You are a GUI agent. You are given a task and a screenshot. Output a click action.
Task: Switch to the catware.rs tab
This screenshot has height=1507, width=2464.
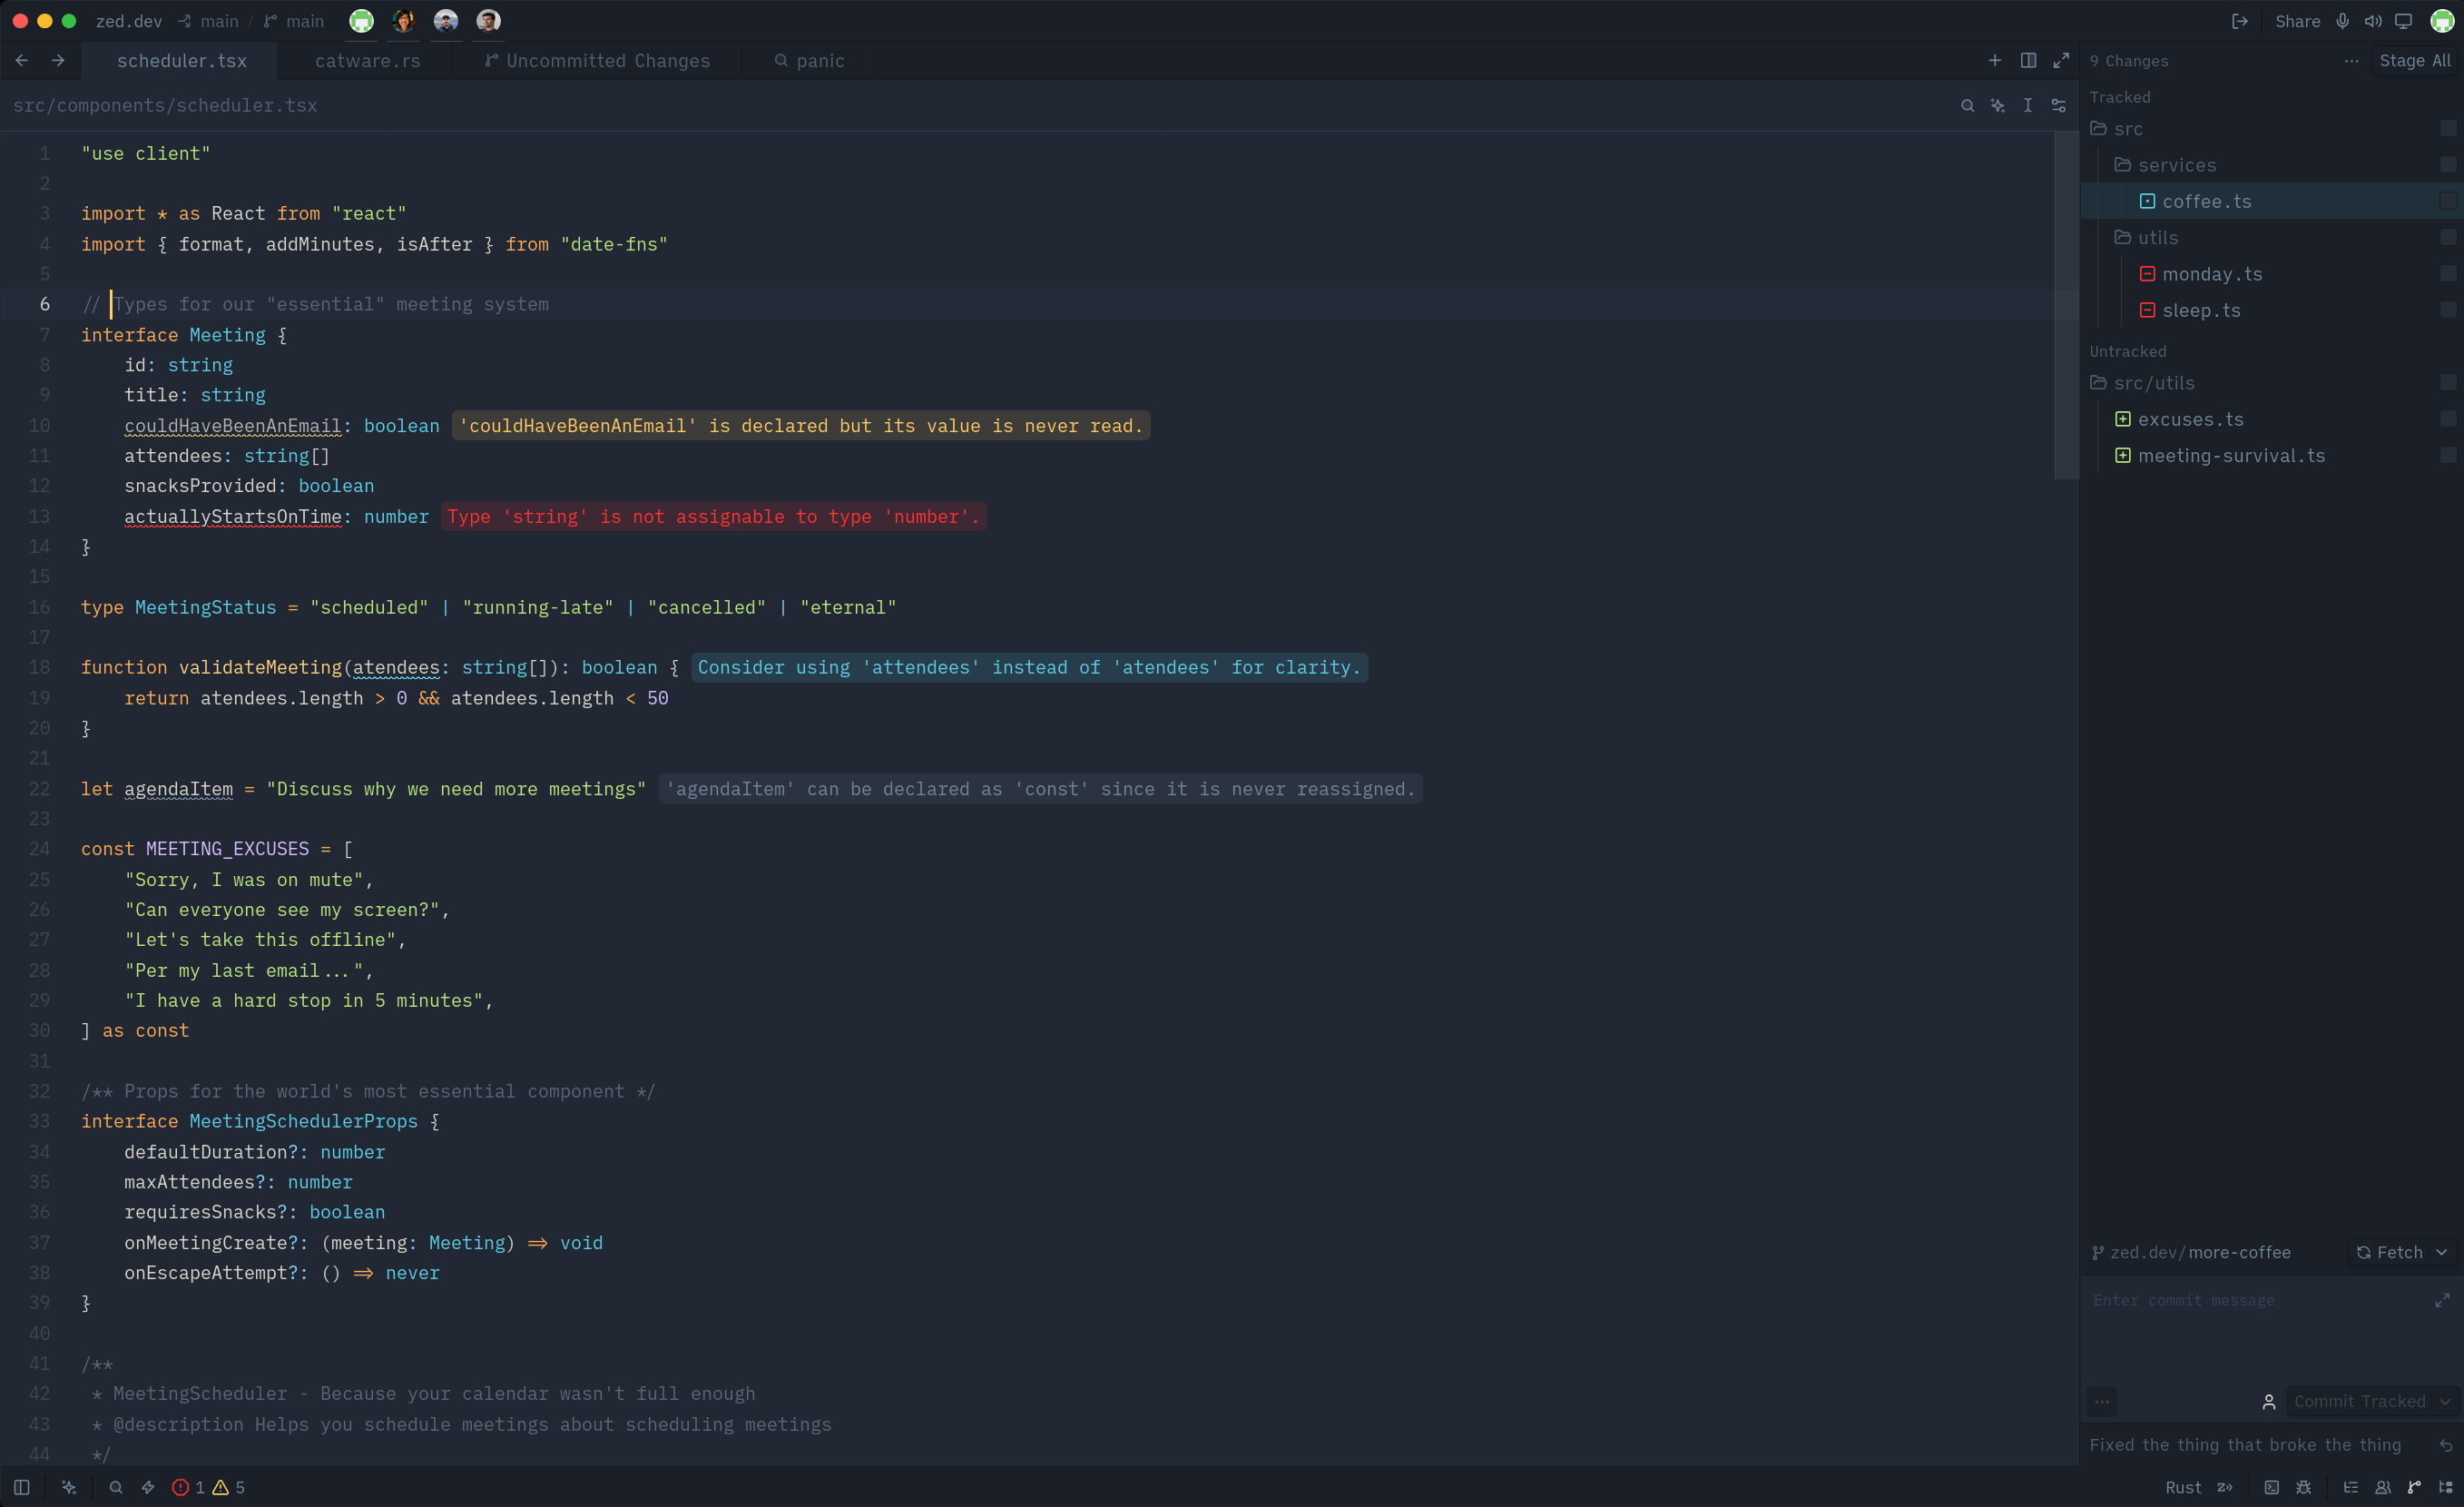pos(367,61)
